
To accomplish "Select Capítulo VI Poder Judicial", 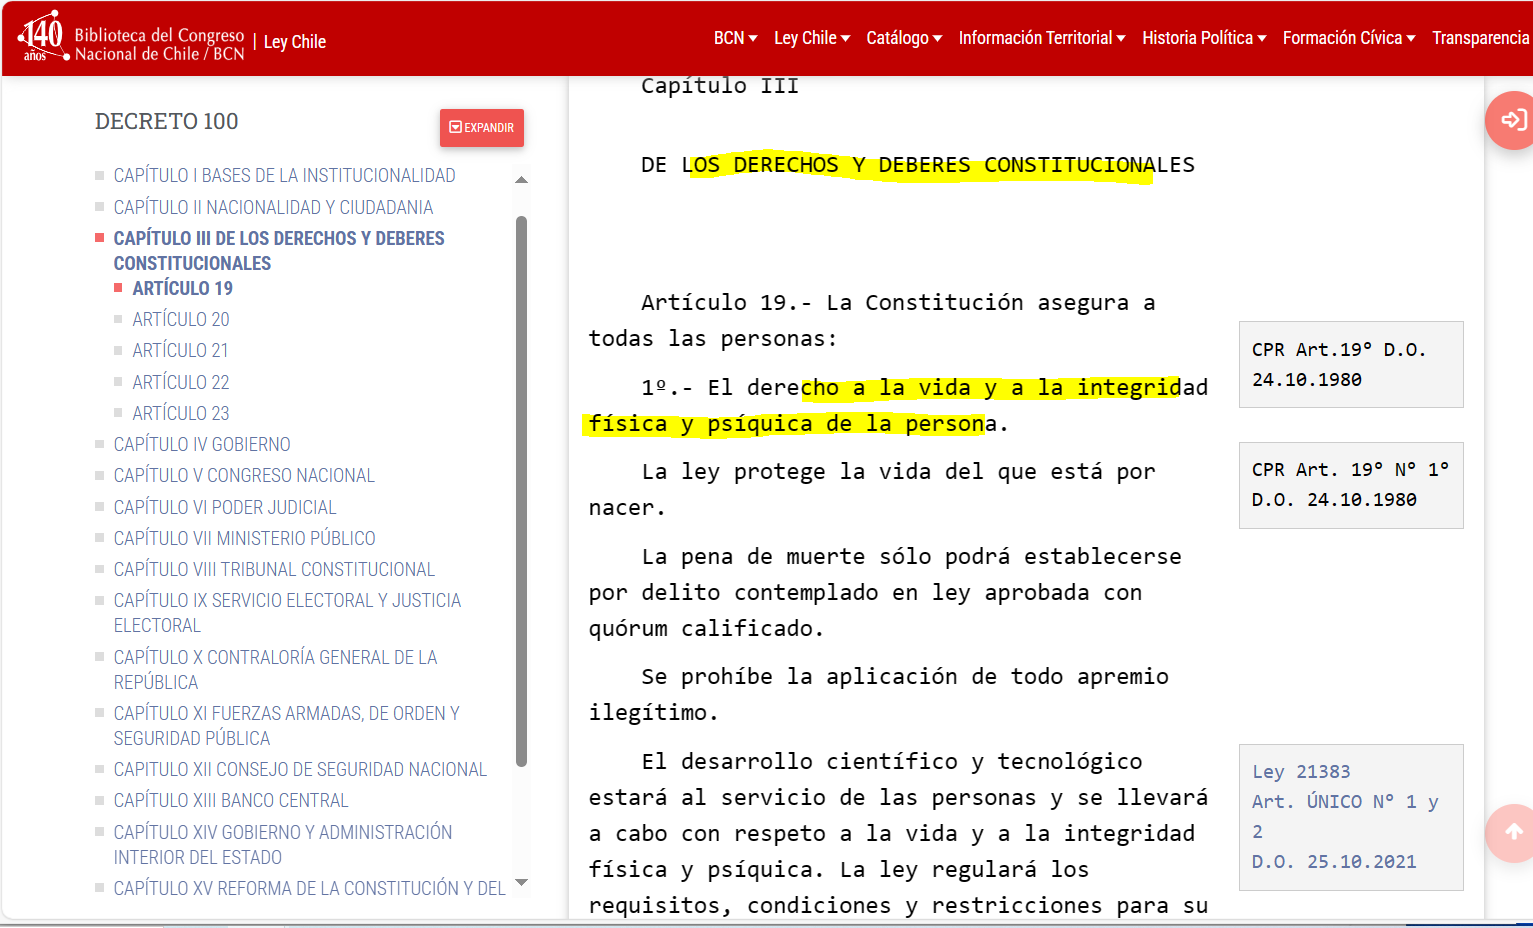I will (225, 507).
